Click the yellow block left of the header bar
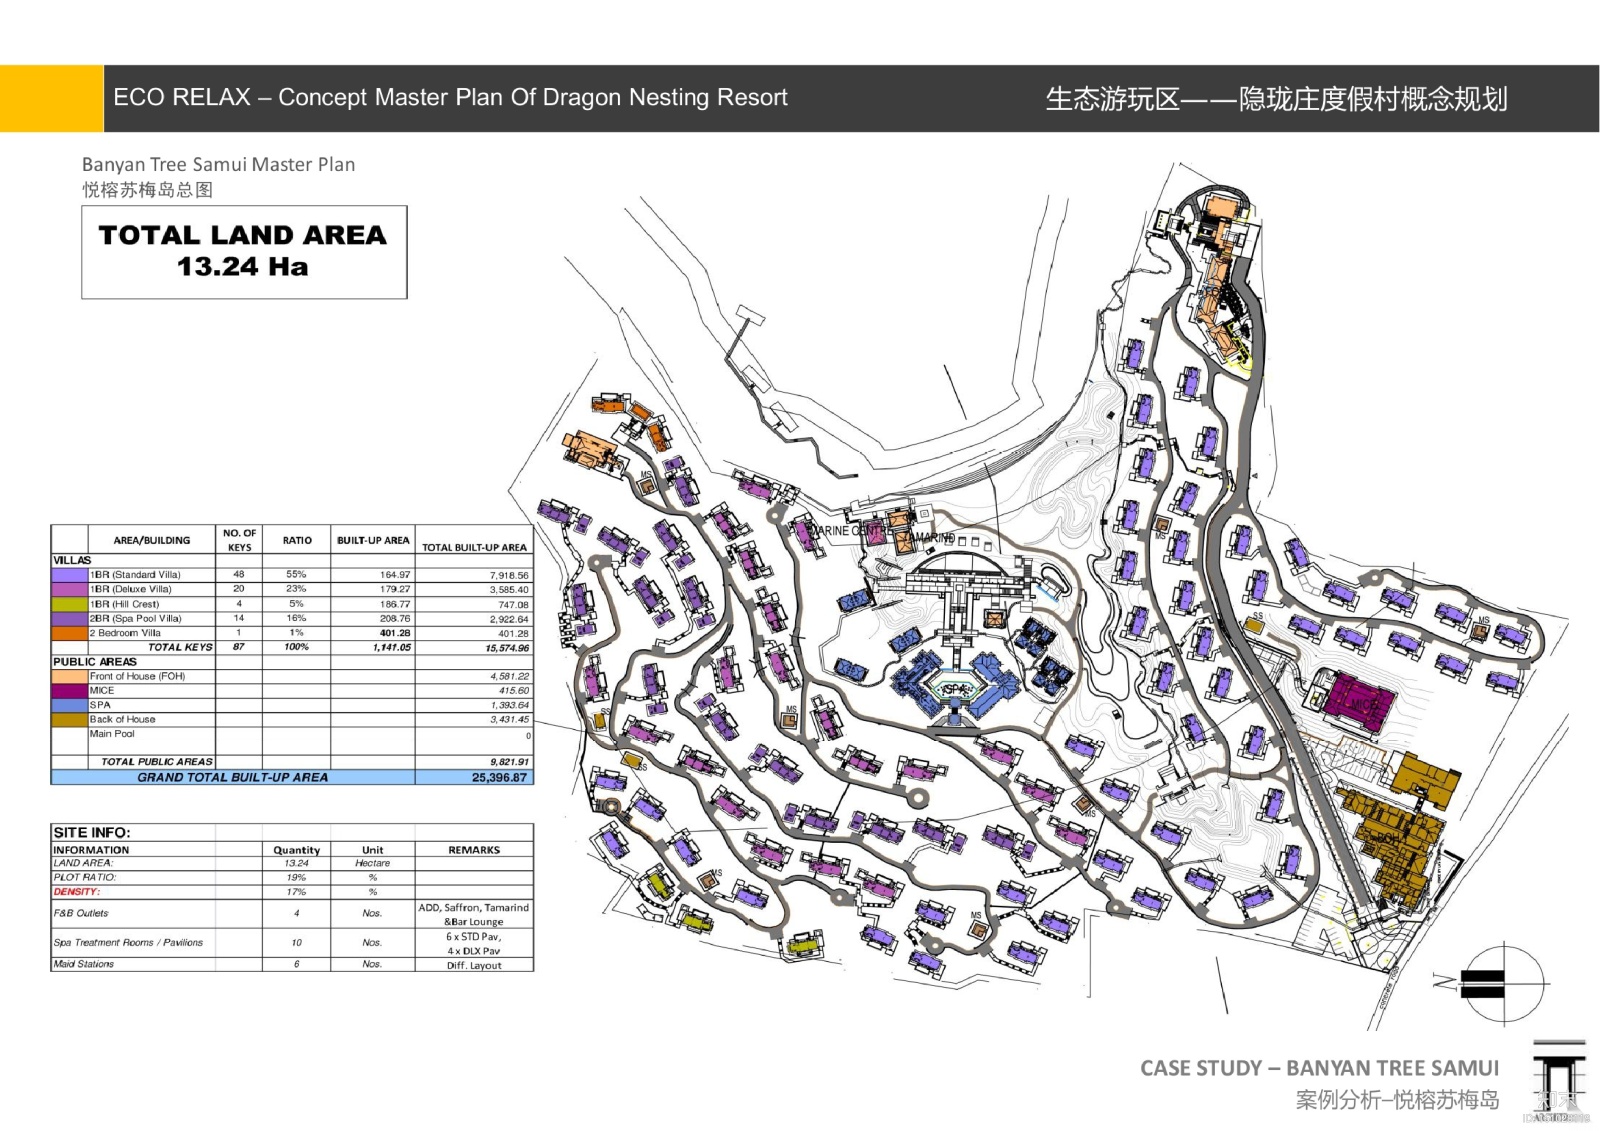Viewport: 1600px width, 1131px height. [51, 98]
